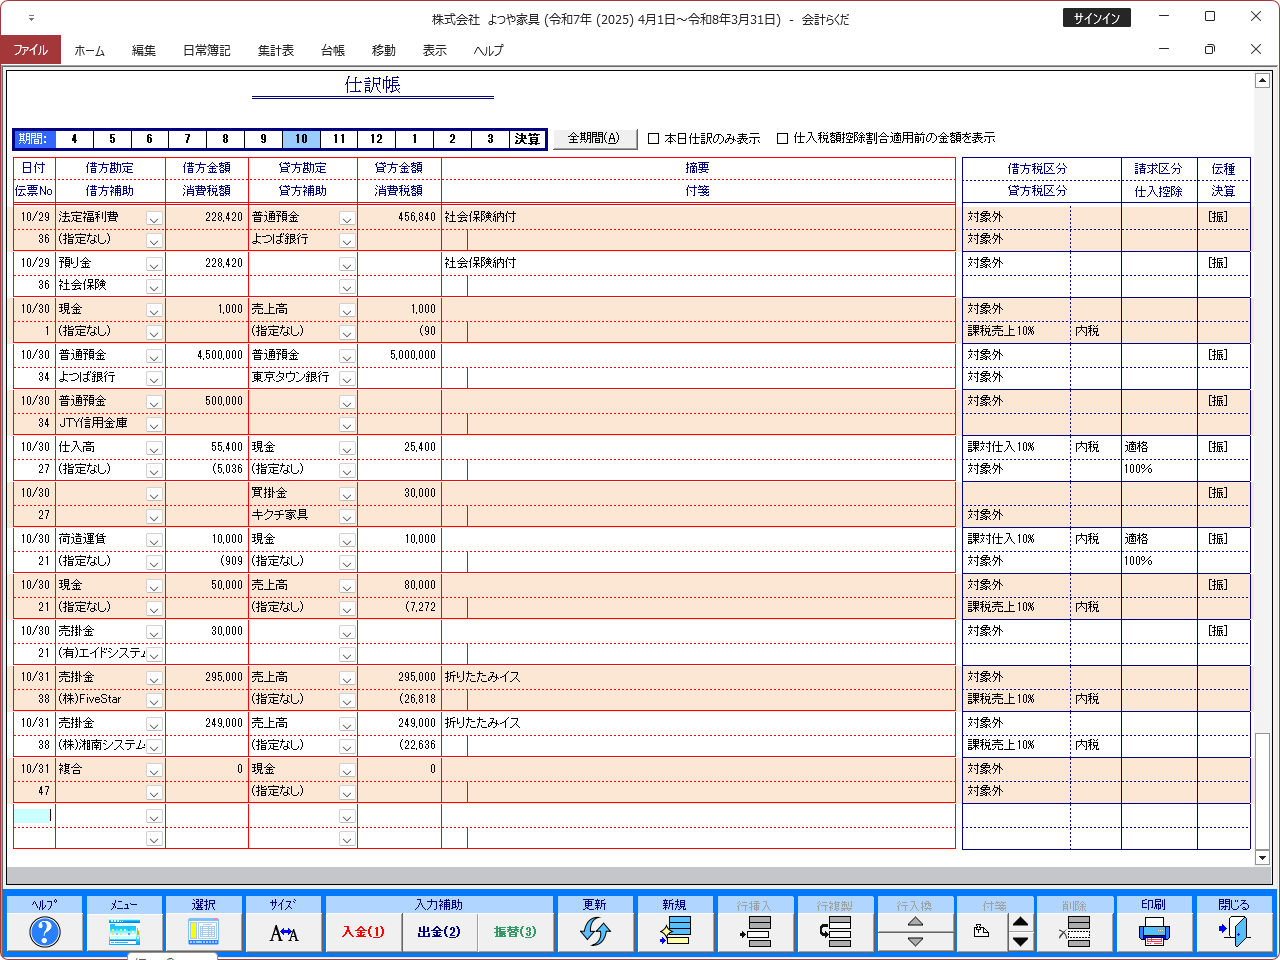Screen dimensions: 1280x960
Task: Open the 集計表 menu
Action: click(x=275, y=50)
